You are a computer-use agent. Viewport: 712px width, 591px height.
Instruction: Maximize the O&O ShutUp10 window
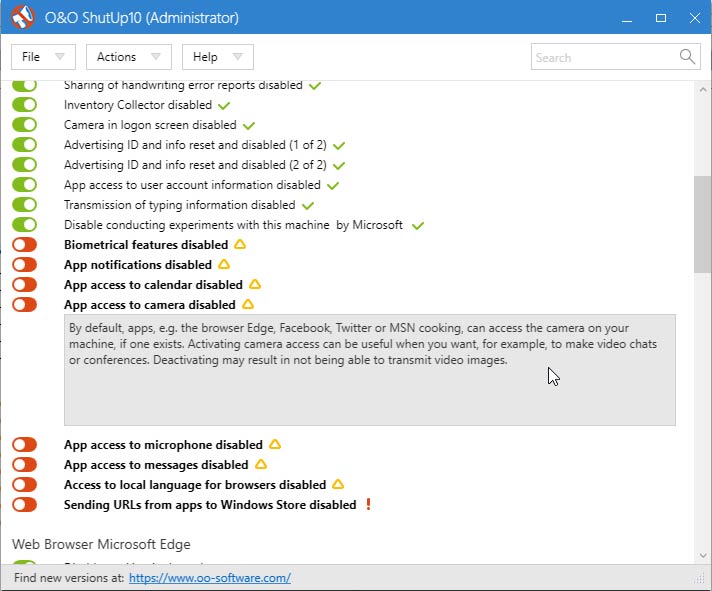click(x=661, y=18)
